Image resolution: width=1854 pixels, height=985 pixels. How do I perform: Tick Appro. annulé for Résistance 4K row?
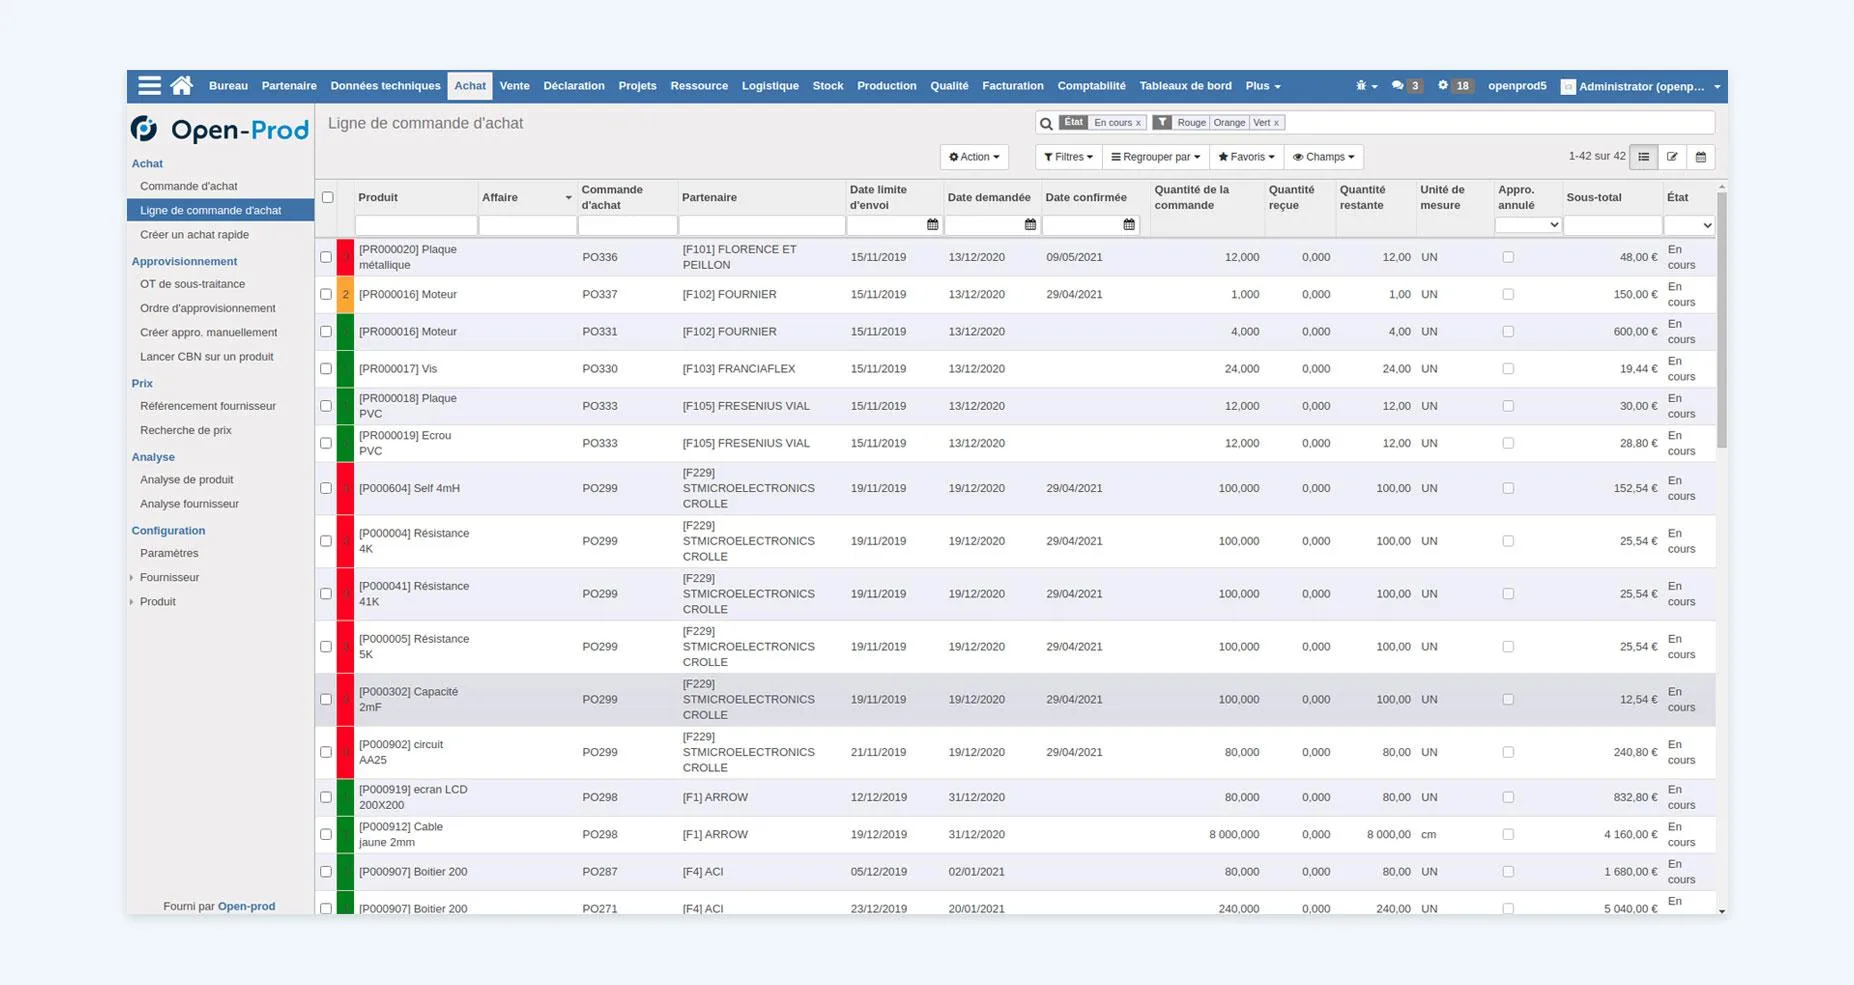pos(1508,541)
